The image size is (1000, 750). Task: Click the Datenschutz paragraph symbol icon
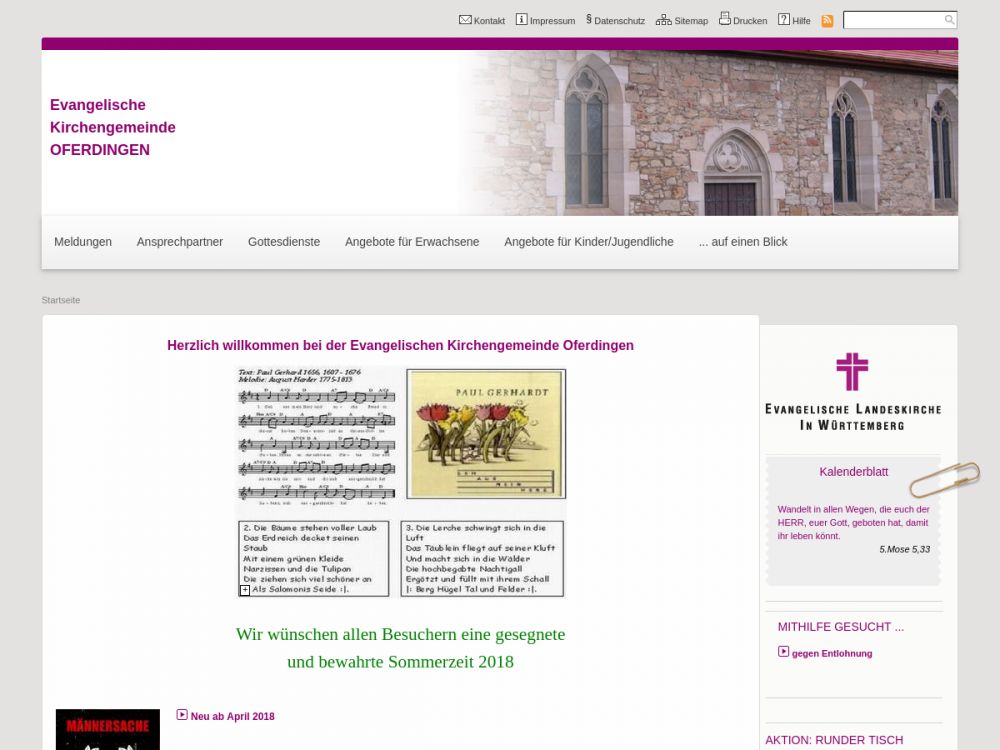pos(589,19)
